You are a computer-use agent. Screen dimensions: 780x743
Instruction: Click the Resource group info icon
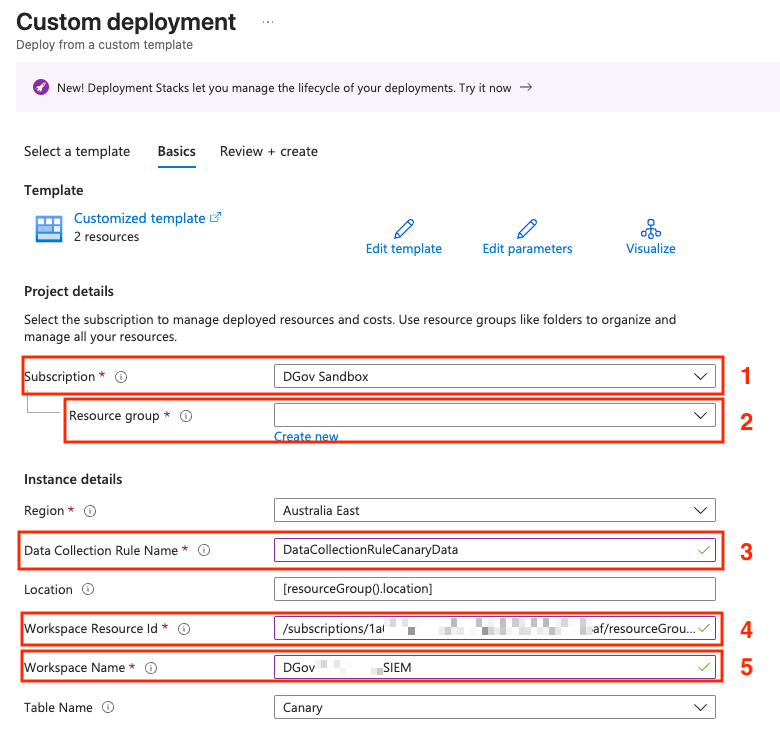point(186,416)
